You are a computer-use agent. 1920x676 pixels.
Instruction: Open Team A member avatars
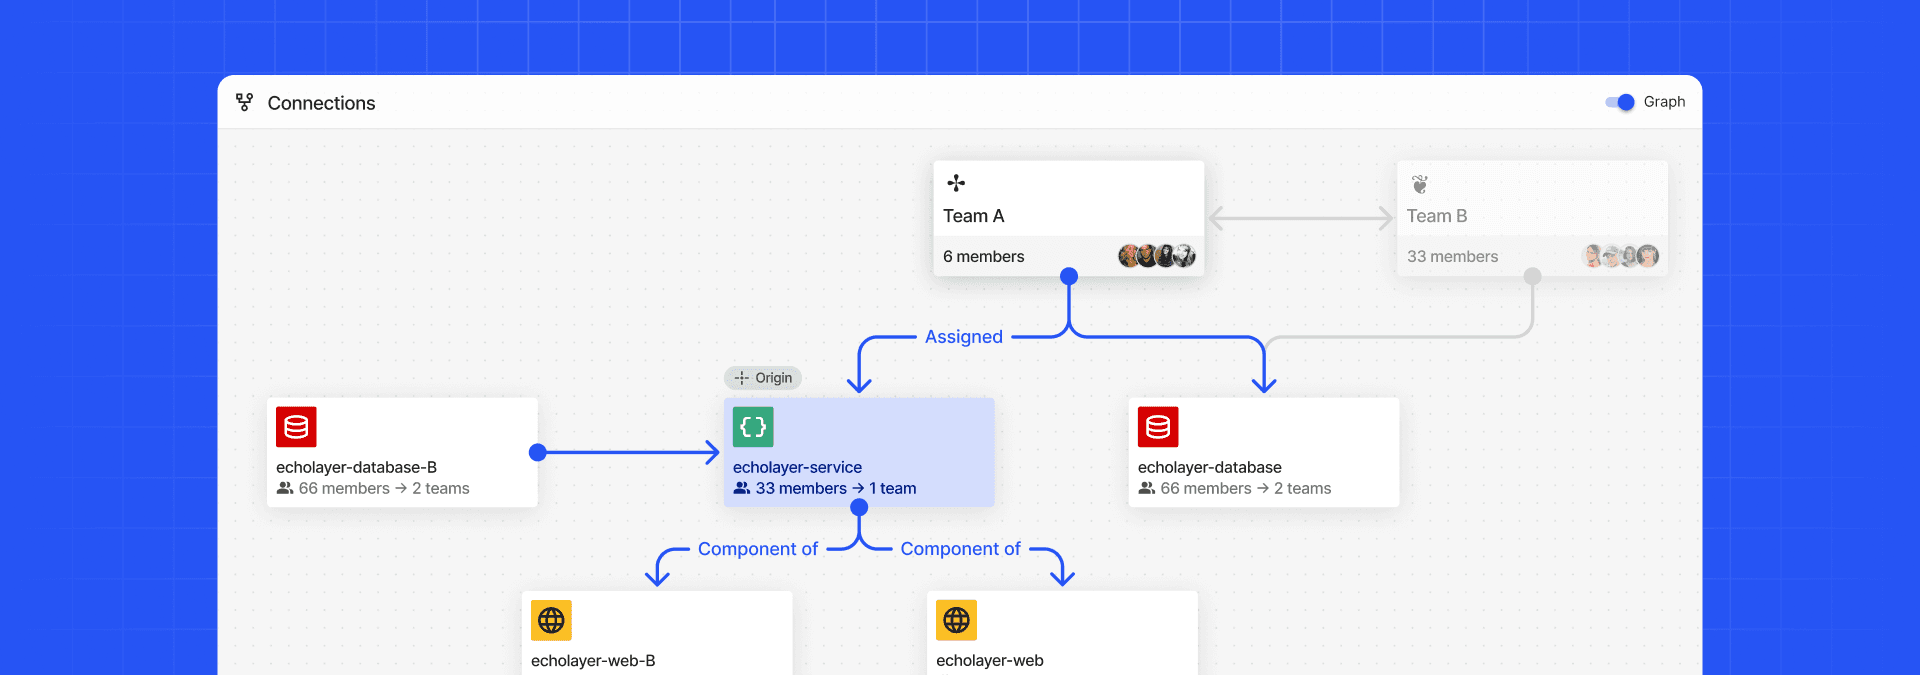pyautogui.click(x=1156, y=256)
